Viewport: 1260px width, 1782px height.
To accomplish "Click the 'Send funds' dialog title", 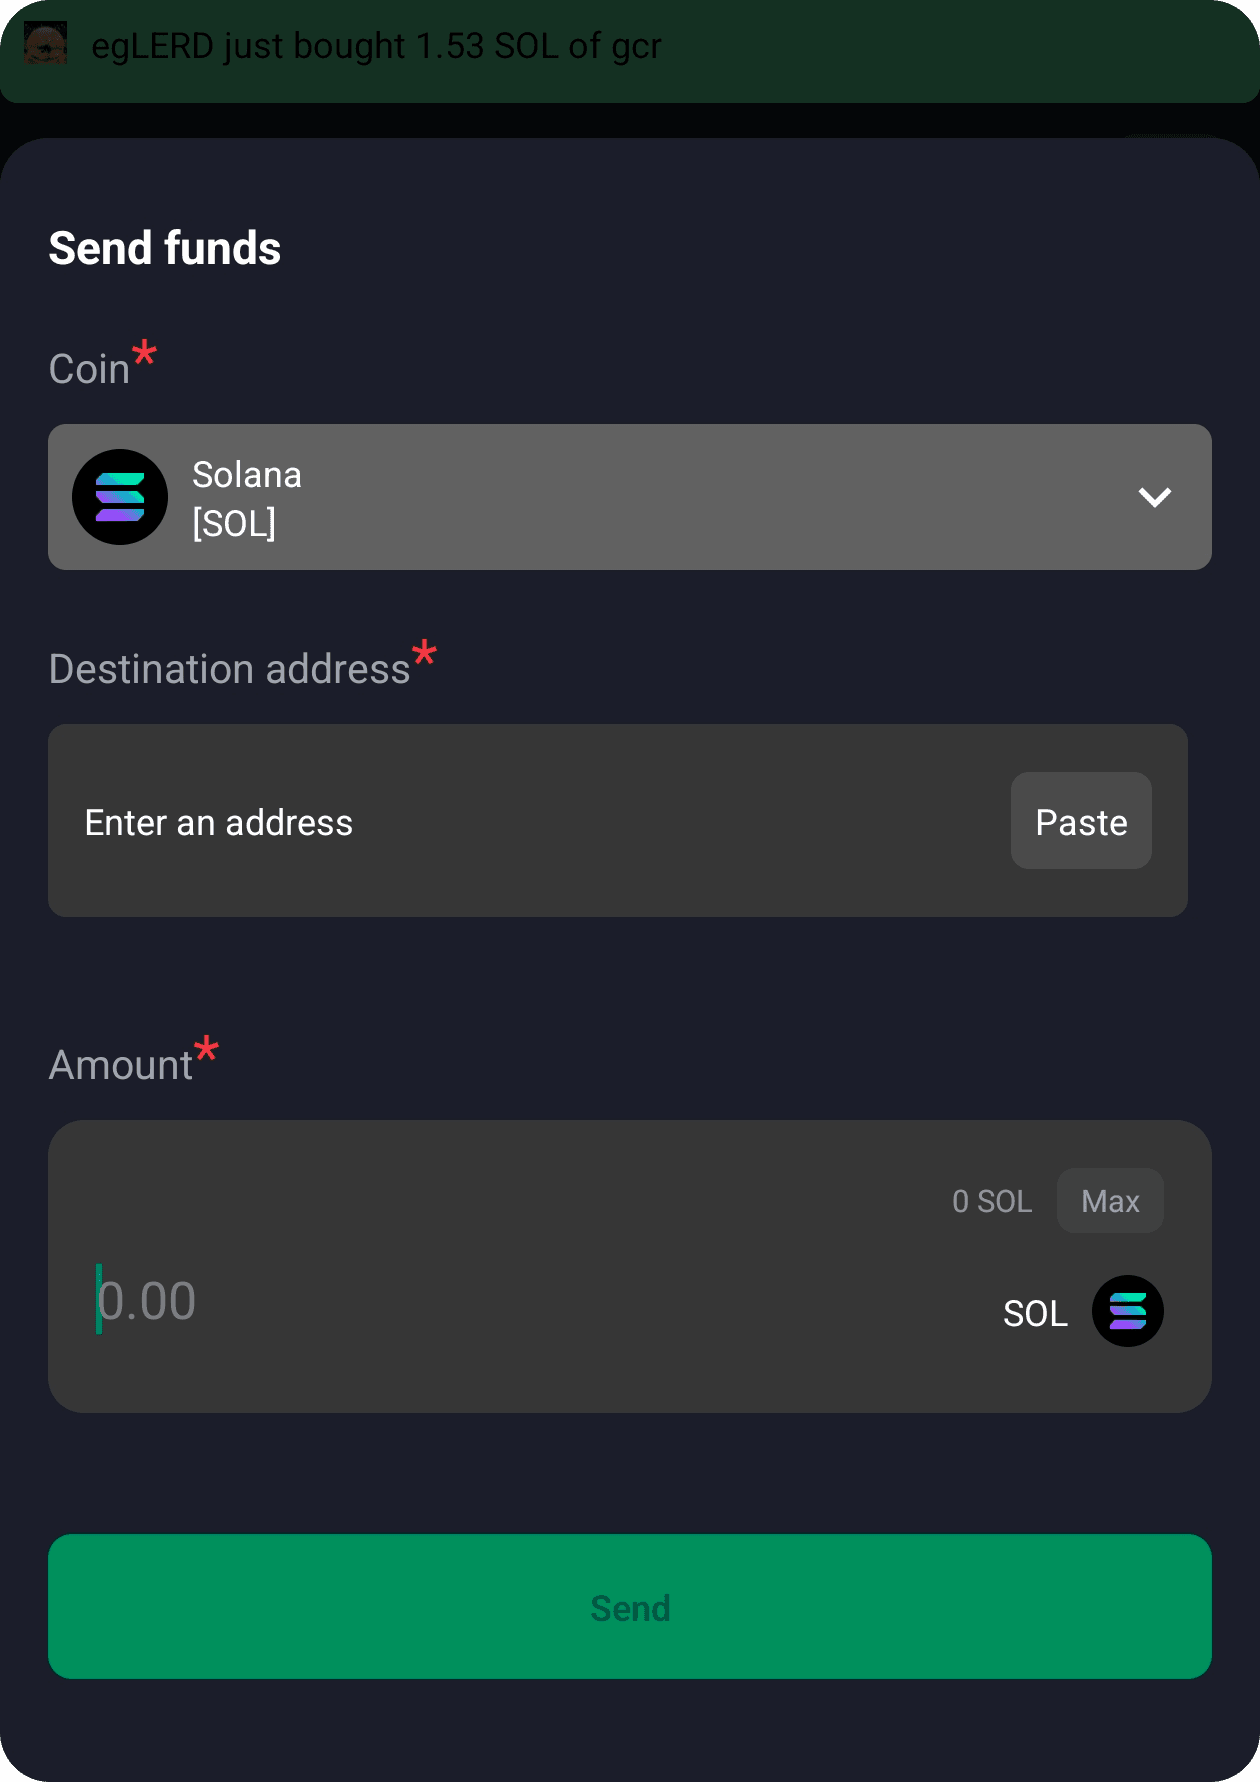I will pos(165,247).
